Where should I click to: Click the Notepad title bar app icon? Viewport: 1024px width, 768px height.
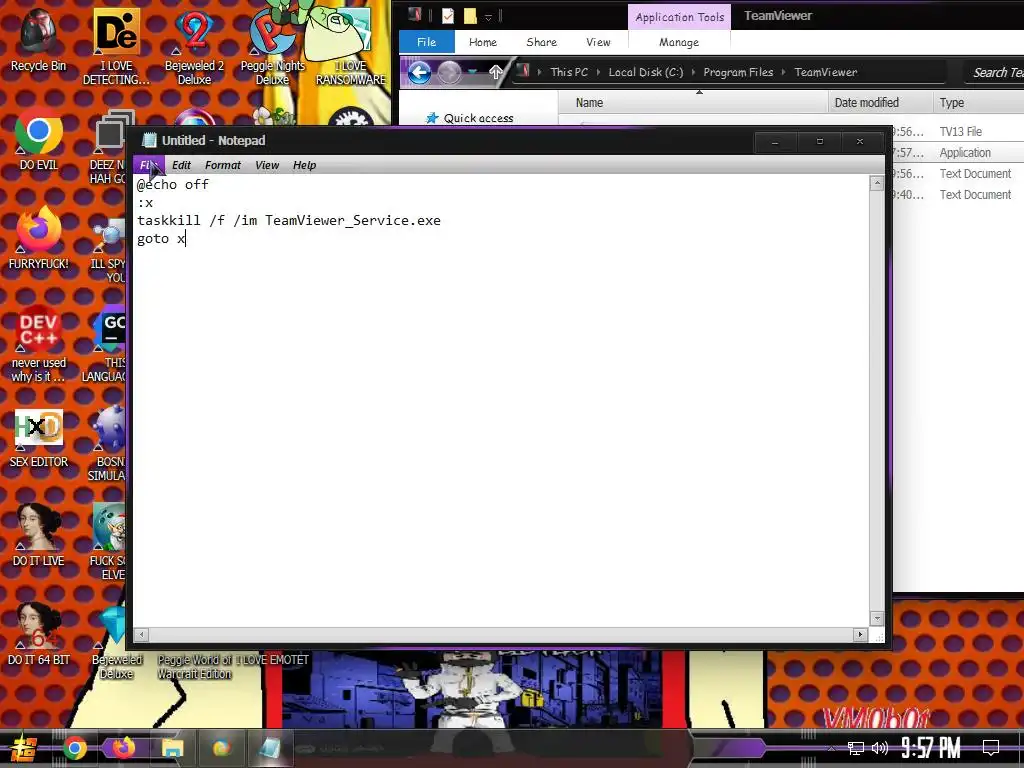[x=149, y=140]
